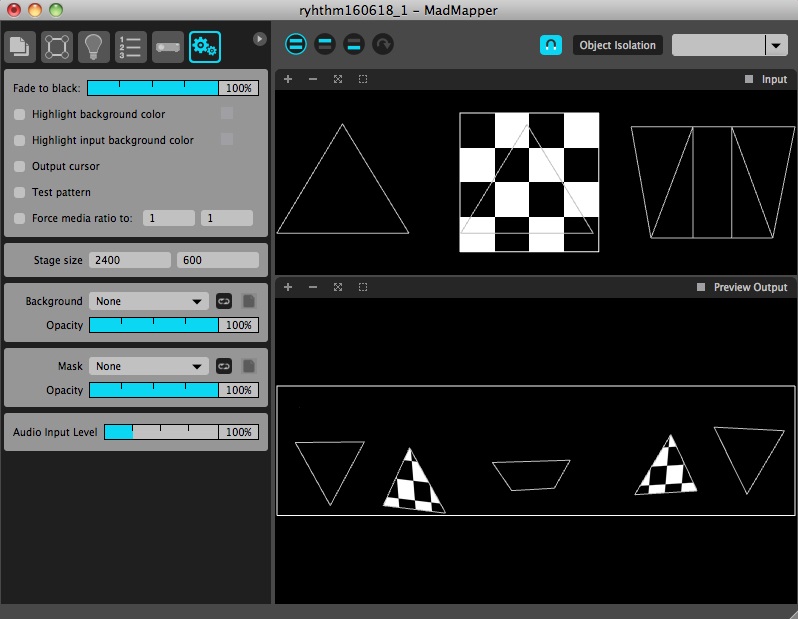Select the dual view layout icon

[x=297, y=44]
